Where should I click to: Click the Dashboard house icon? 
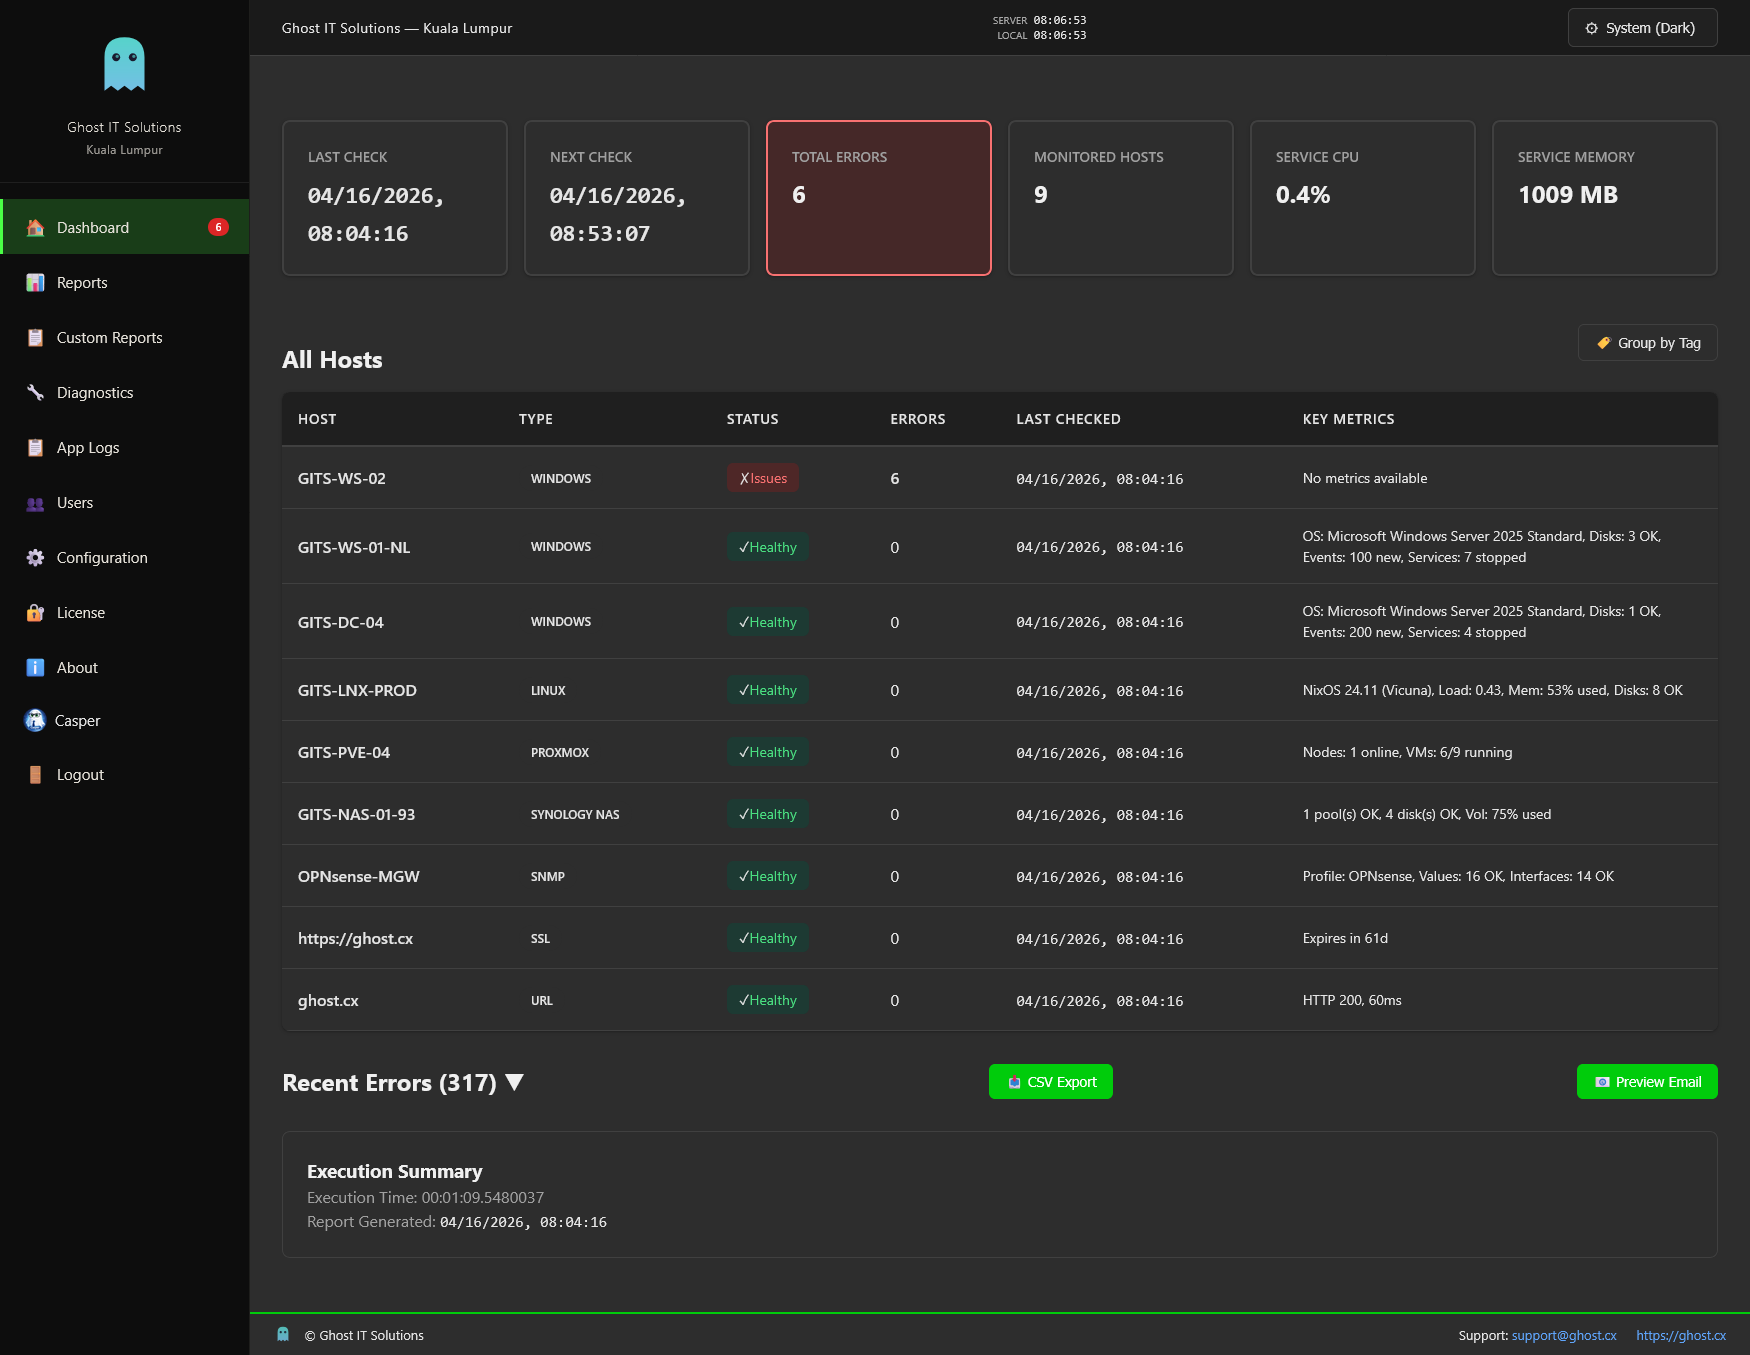(x=35, y=228)
